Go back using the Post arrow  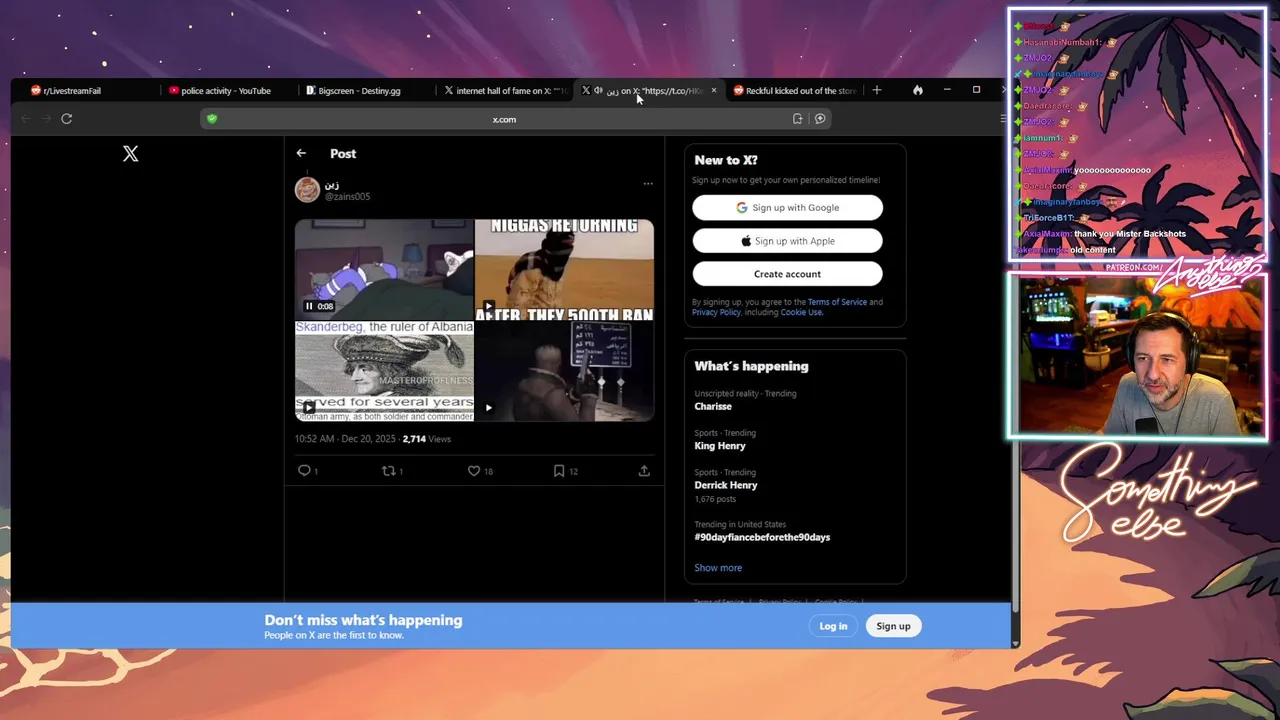(x=301, y=153)
